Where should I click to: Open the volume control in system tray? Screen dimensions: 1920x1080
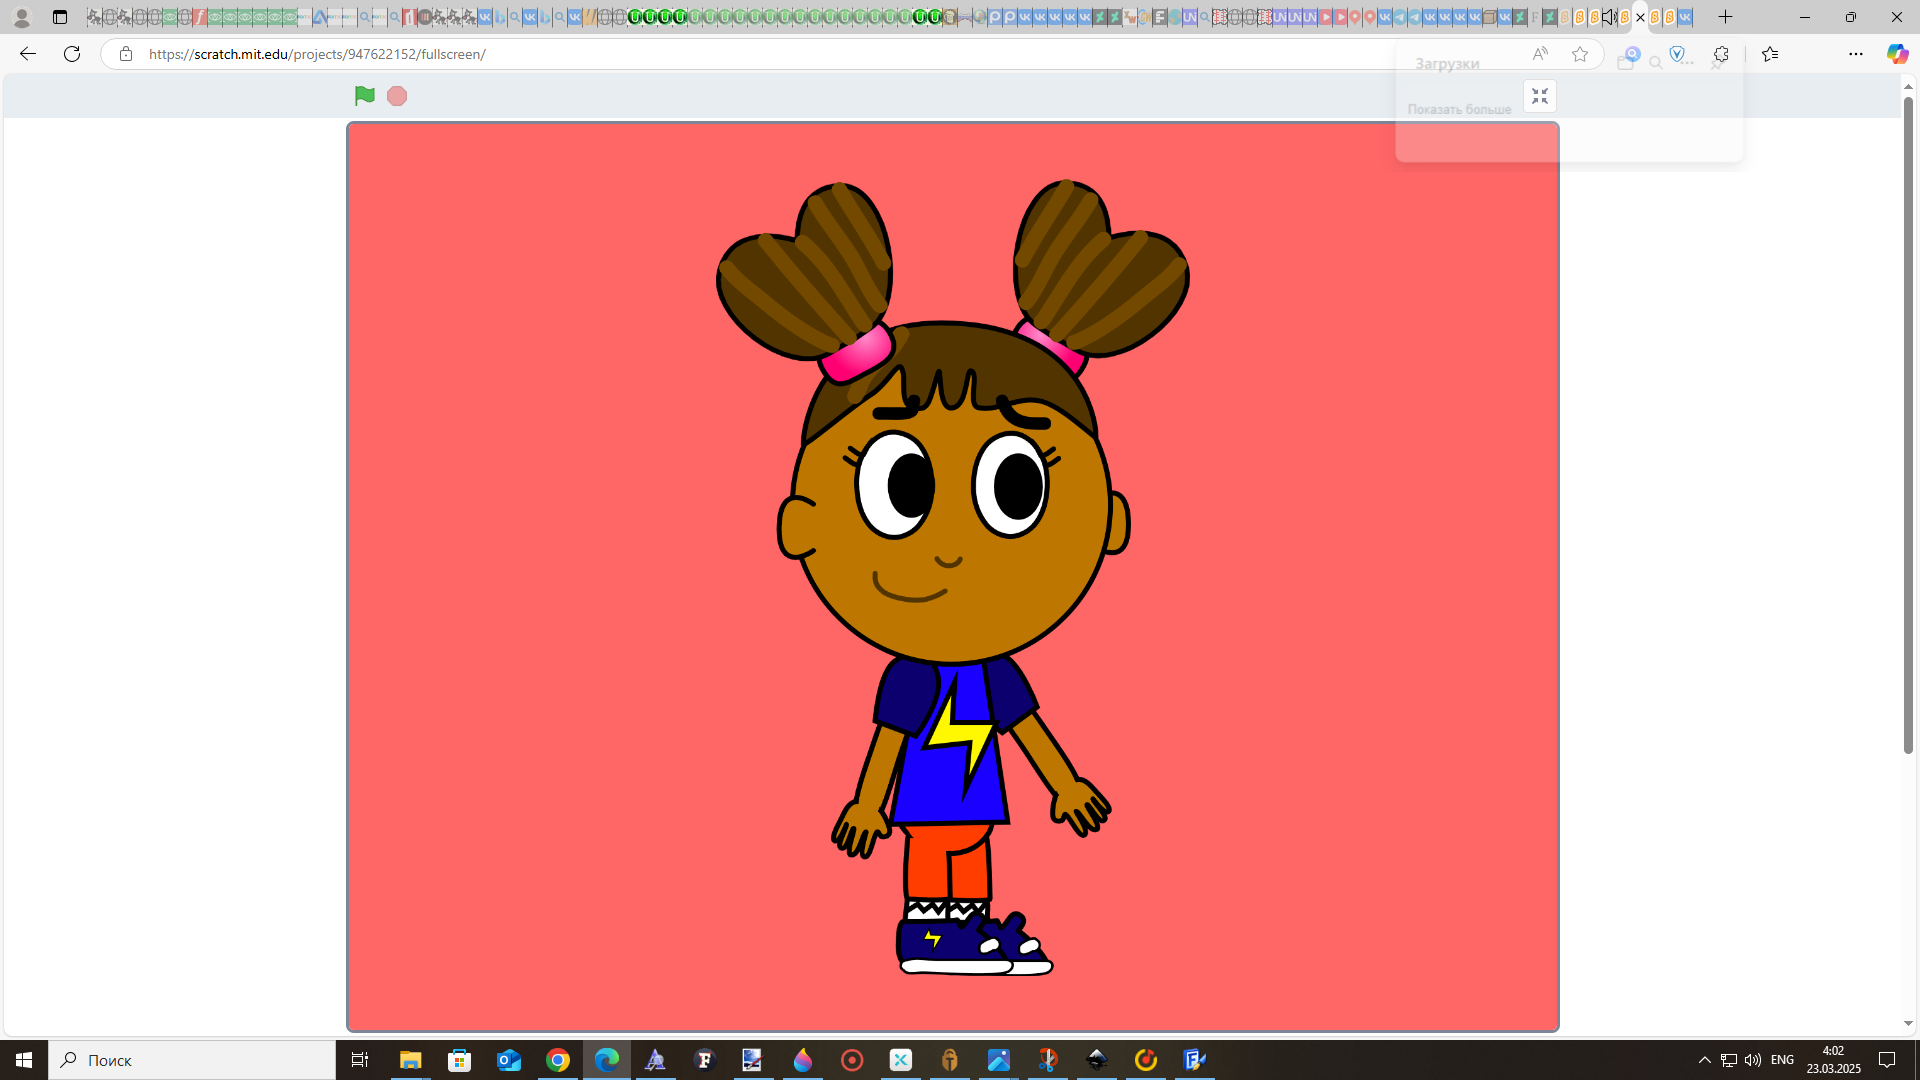1753,1060
